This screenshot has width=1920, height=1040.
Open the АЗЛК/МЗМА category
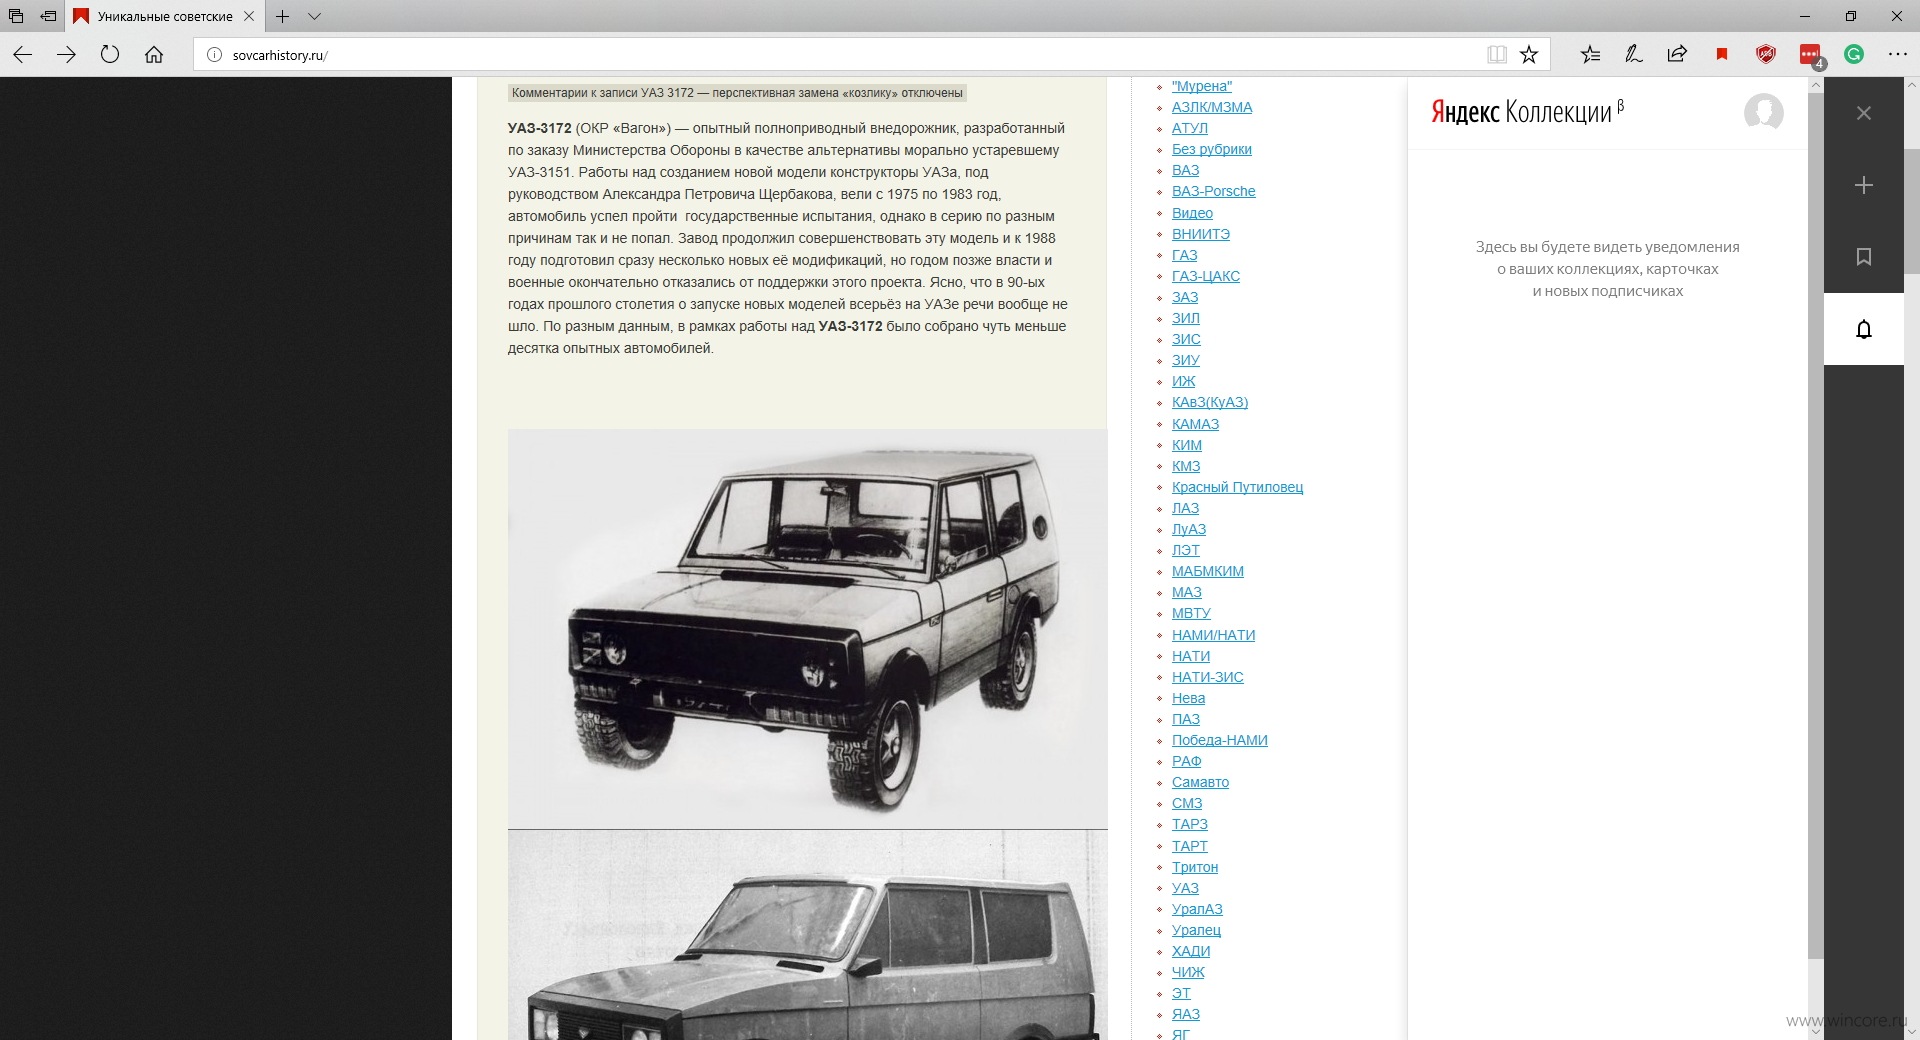point(1212,107)
